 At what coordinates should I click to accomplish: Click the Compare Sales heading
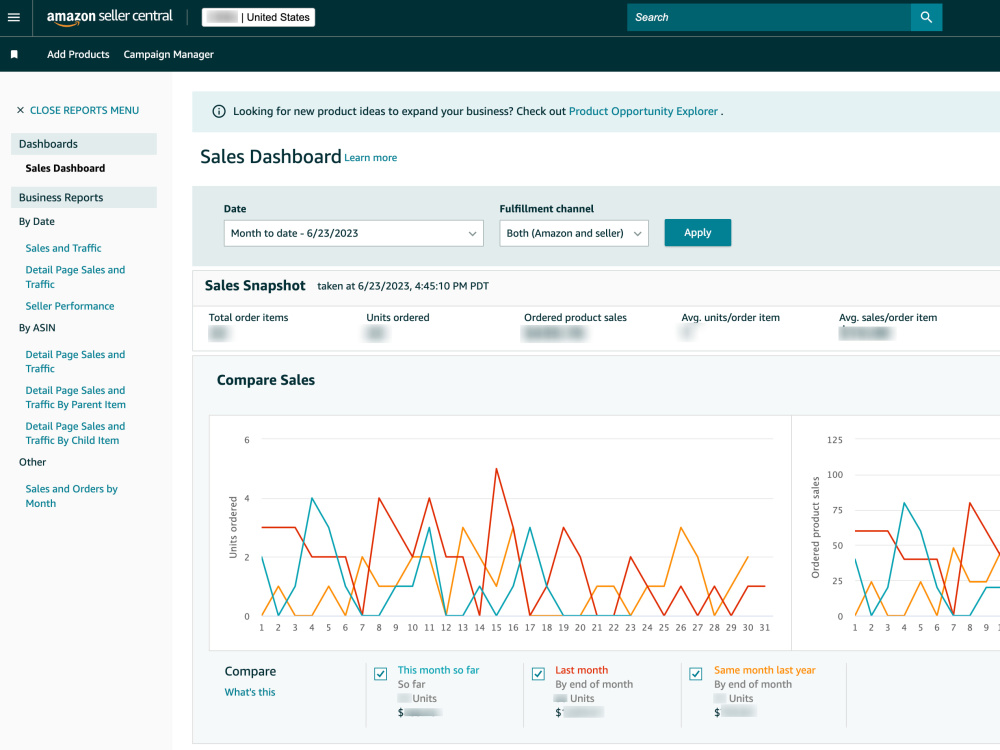point(266,380)
